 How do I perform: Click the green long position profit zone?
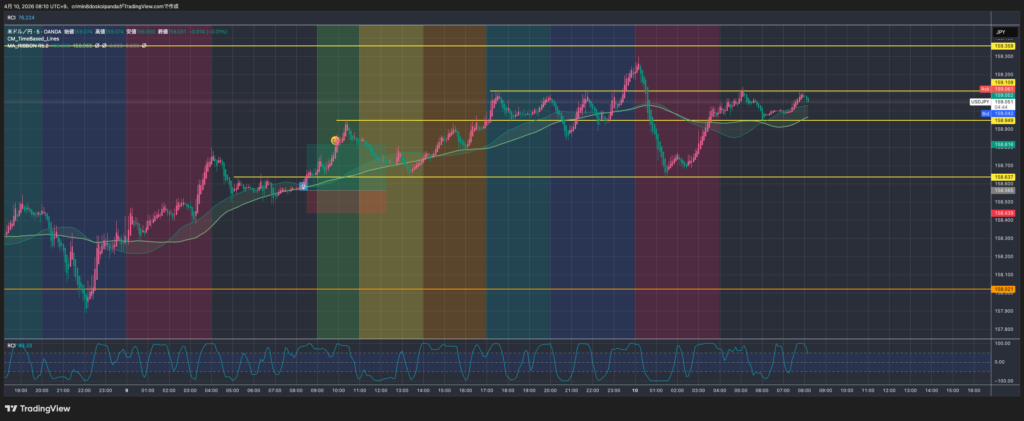tap(345, 165)
